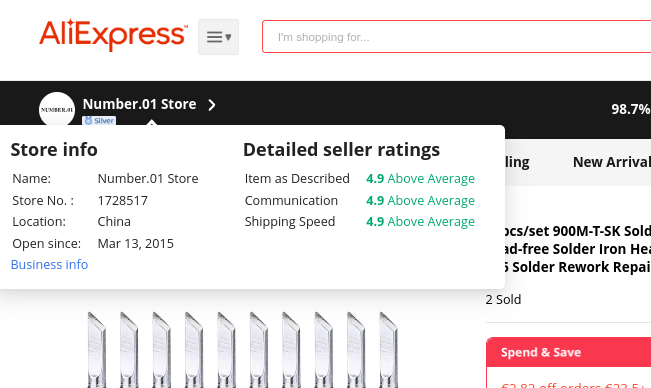This screenshot has height=388, width=651.
Task: Click the Communication 4.9 Above Average rating
Action: [x=420, y=200]
